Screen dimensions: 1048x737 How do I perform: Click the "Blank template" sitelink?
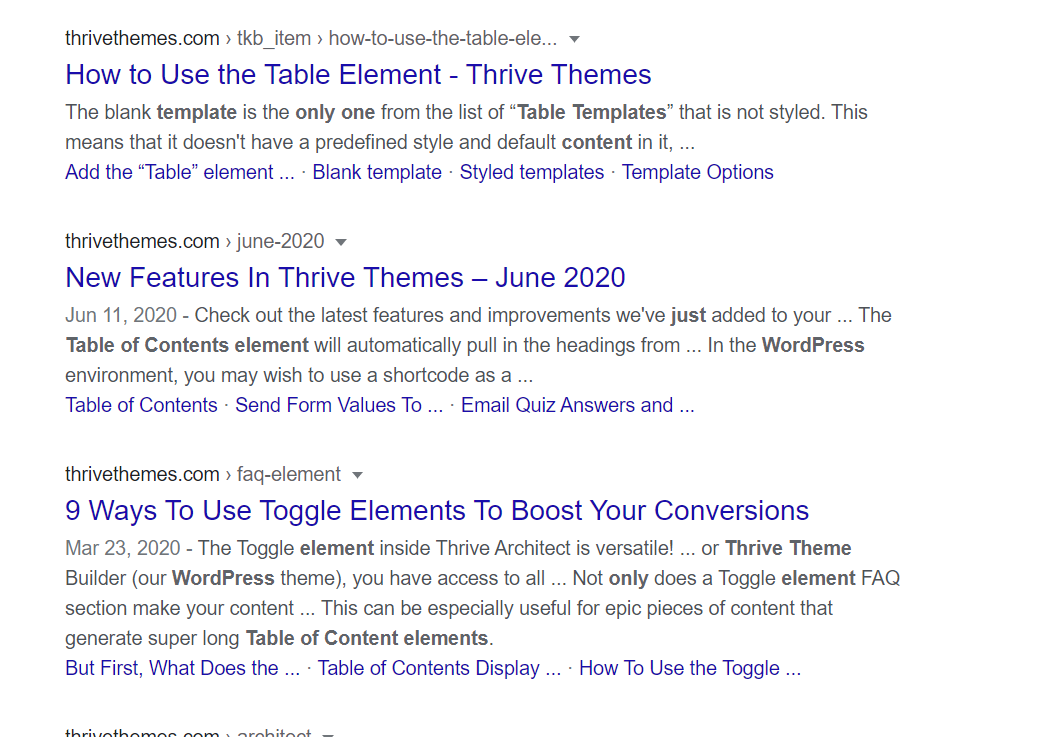tap(377, 172)
